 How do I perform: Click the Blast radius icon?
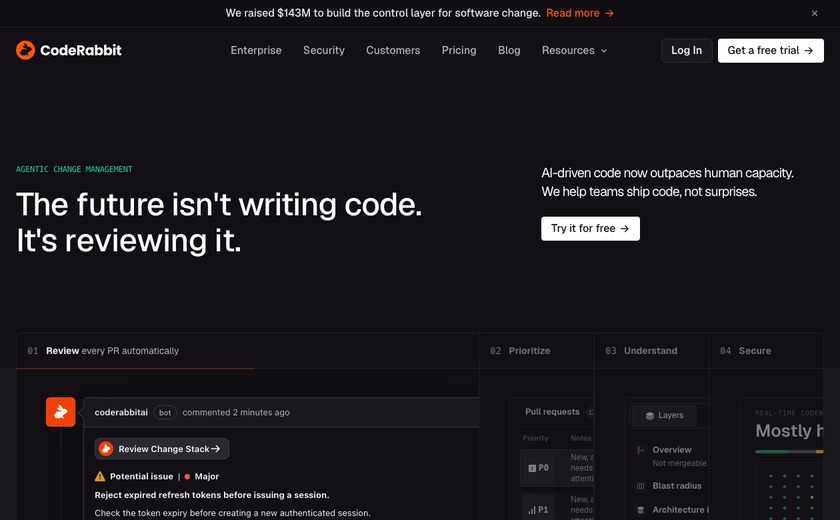[640, 486]
